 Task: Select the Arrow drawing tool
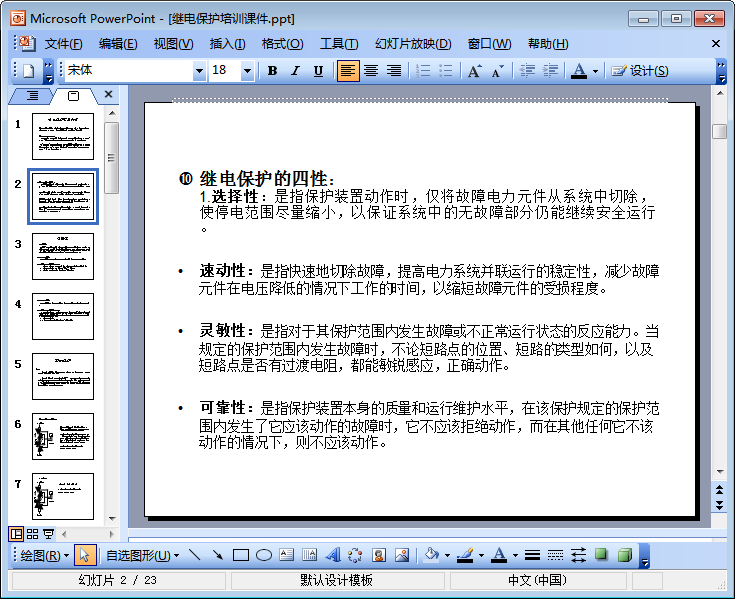tap(217, 555)
